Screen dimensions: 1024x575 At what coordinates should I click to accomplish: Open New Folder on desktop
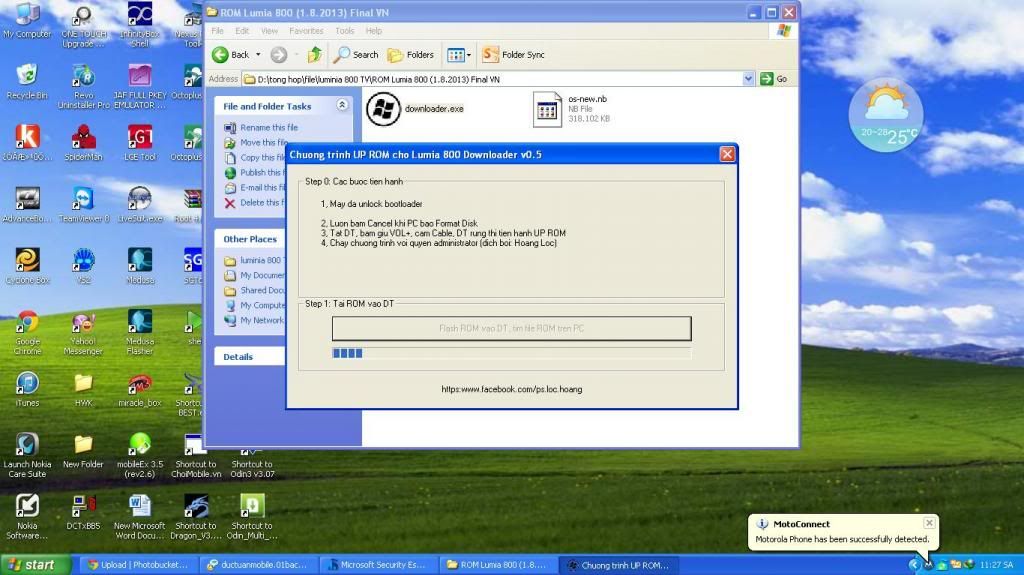click(x=84, y=451)
